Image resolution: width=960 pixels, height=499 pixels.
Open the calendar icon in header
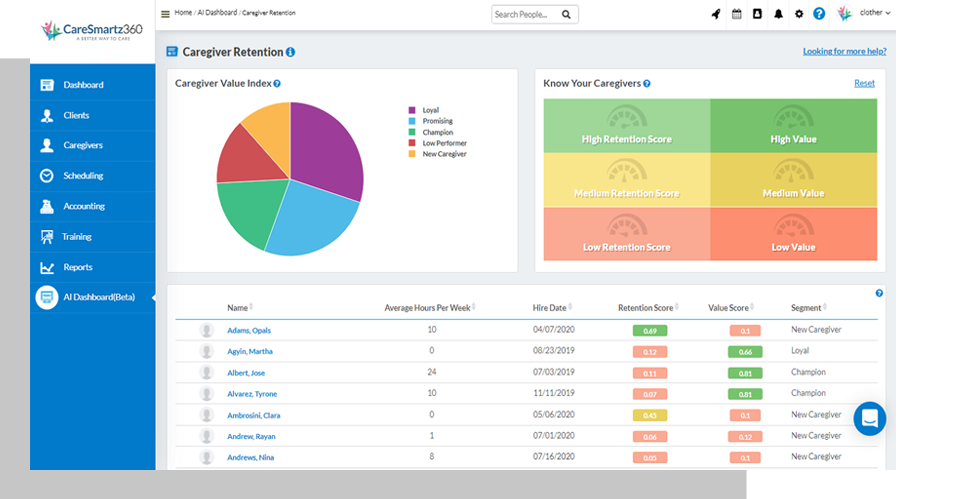(737, 14)
